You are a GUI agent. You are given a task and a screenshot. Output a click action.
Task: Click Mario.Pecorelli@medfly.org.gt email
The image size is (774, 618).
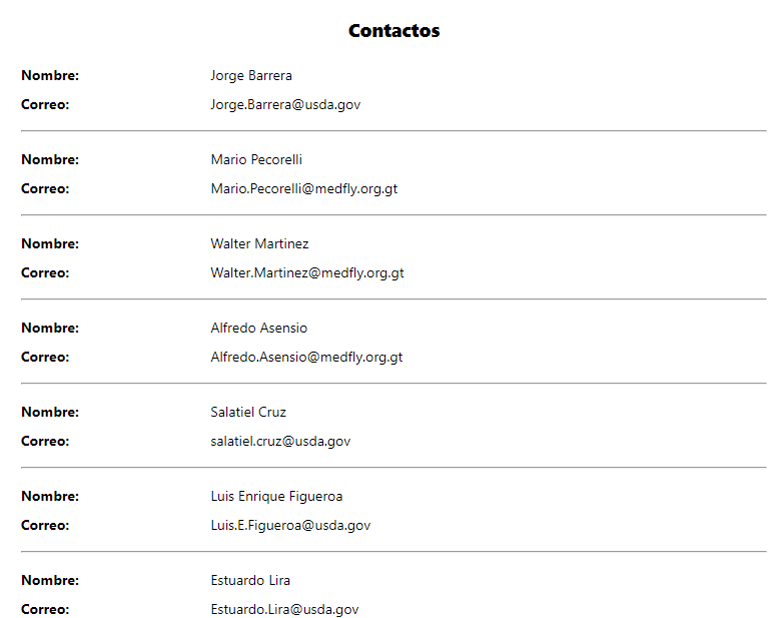coord(304,188)
